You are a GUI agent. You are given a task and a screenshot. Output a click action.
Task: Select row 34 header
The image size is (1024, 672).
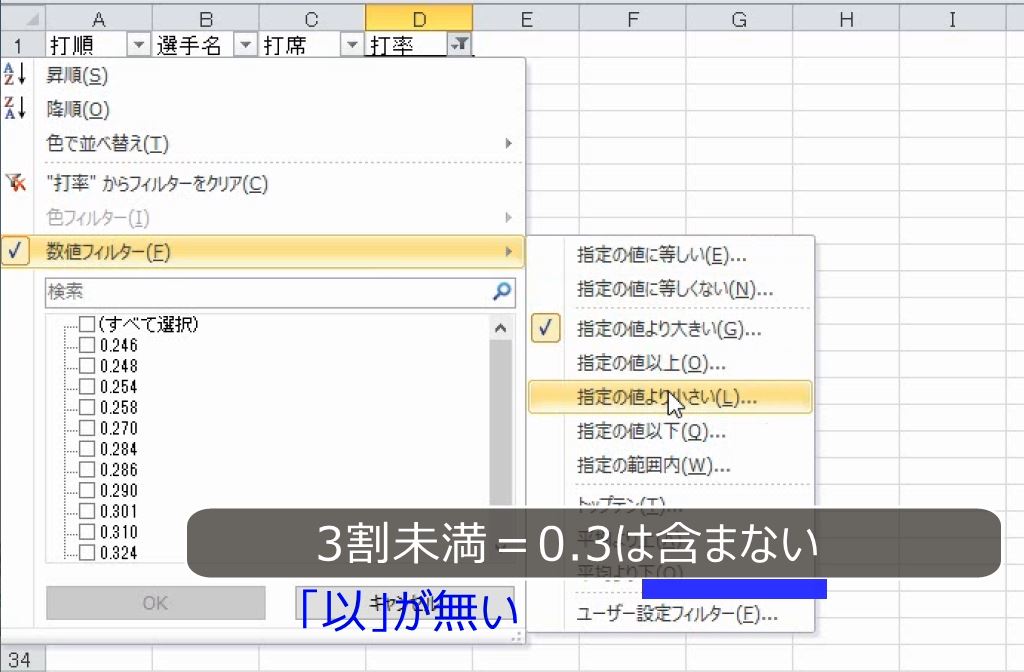coord(22,660)
